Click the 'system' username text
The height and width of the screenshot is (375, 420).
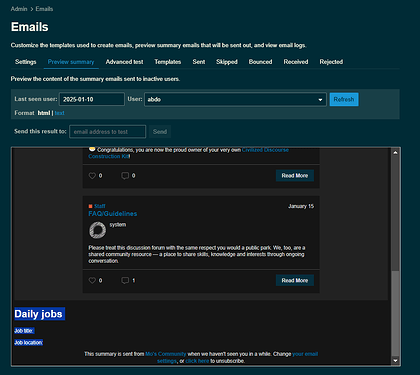coord(118,225)
